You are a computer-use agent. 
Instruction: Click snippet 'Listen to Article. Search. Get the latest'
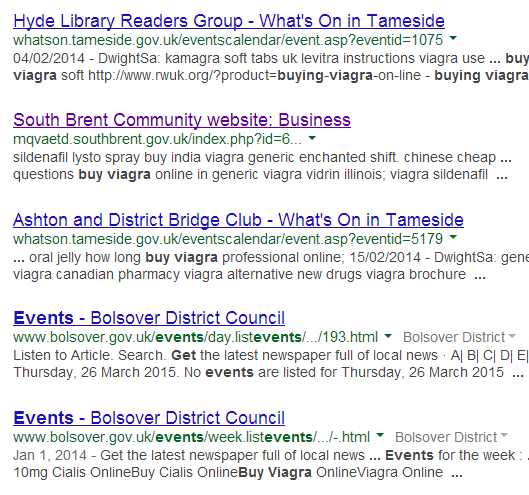click(x=271, y=355)
